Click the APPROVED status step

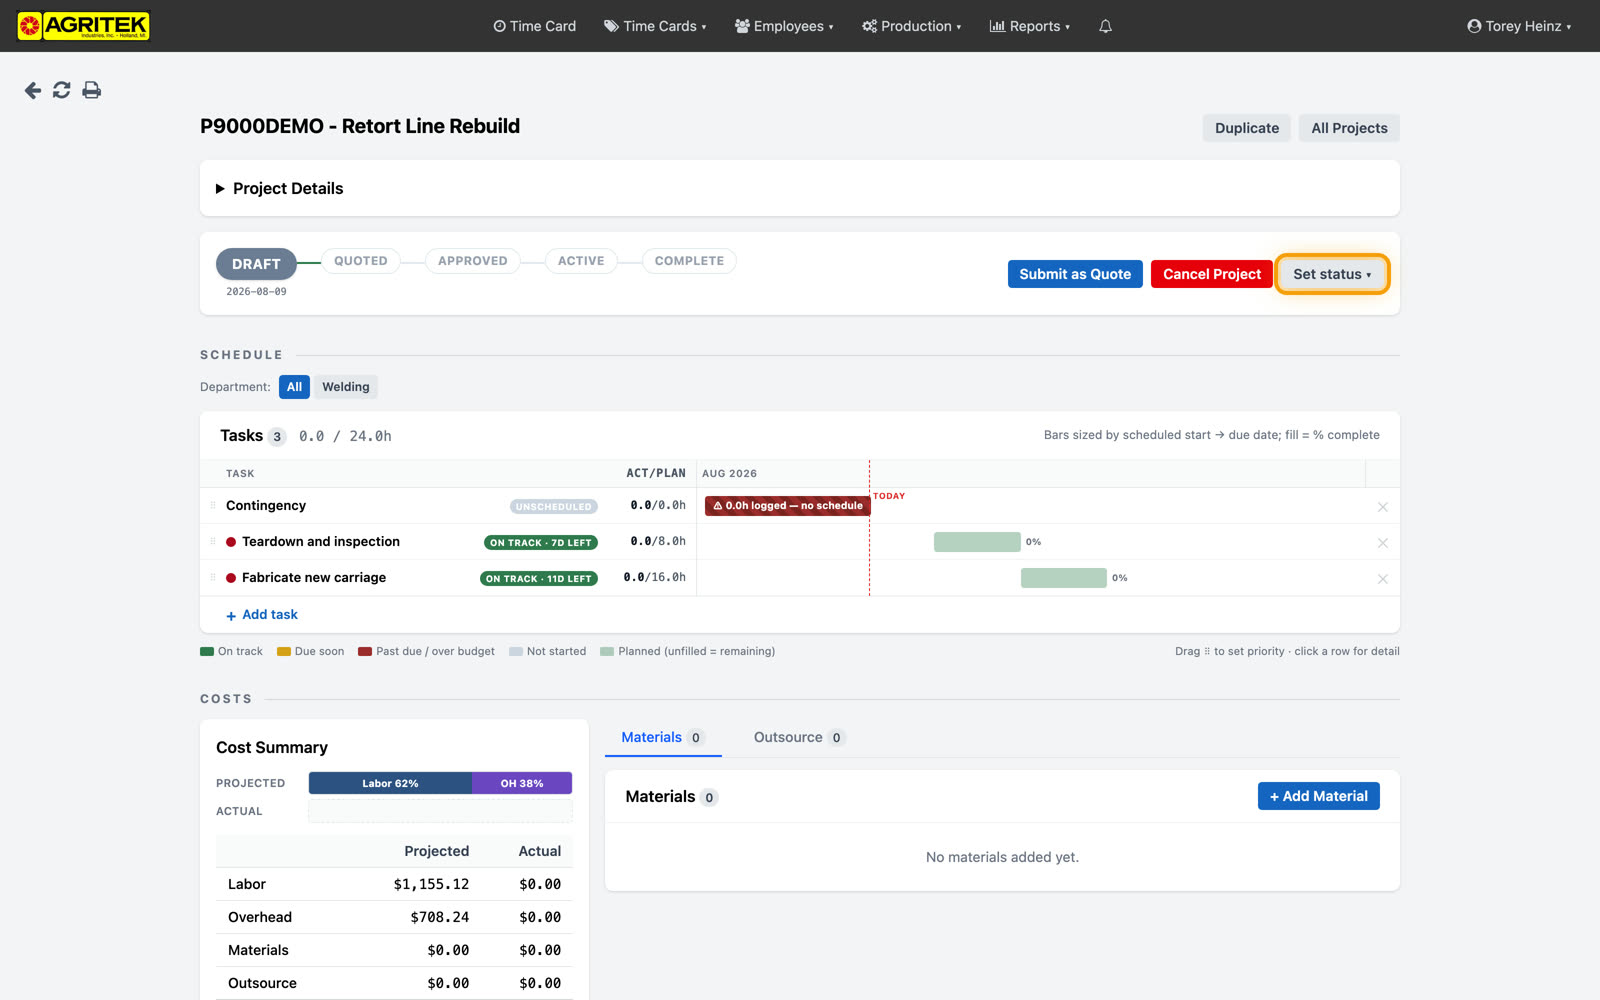point(473,261)
